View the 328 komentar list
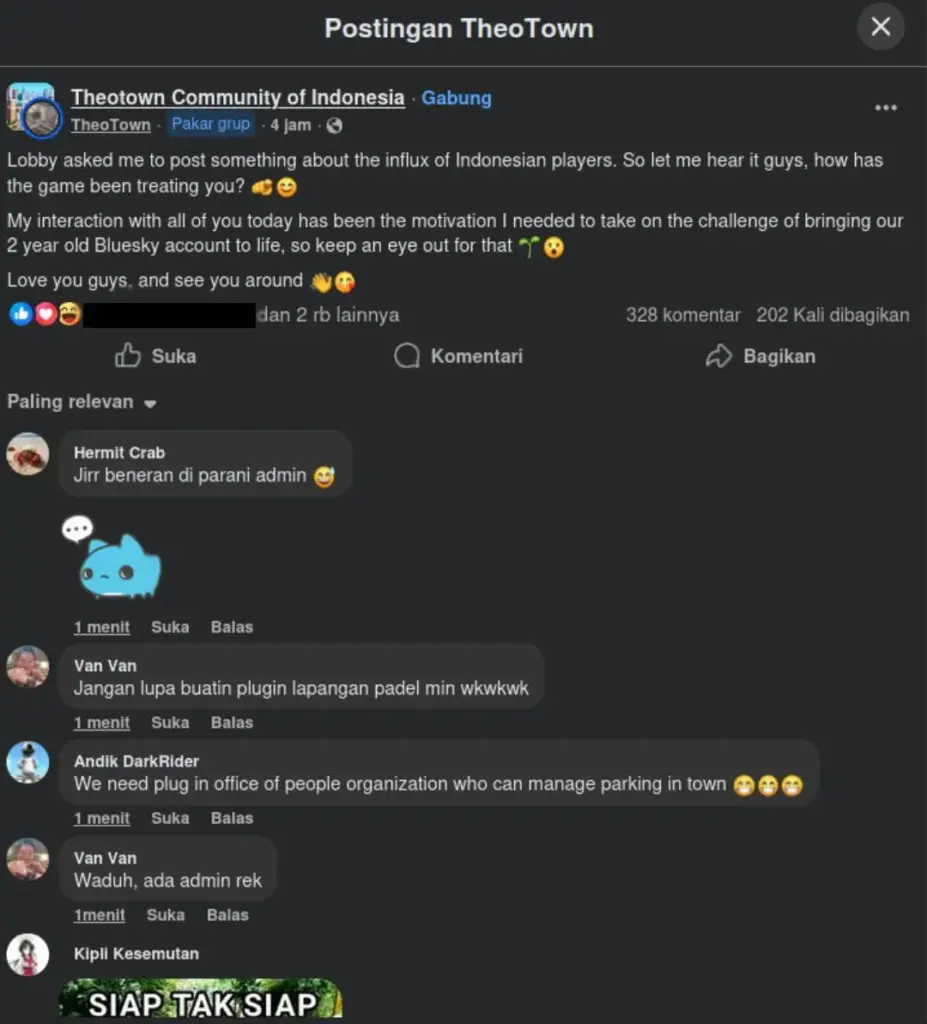Viewport: 927px width, 1024px height. click(683, 315)
